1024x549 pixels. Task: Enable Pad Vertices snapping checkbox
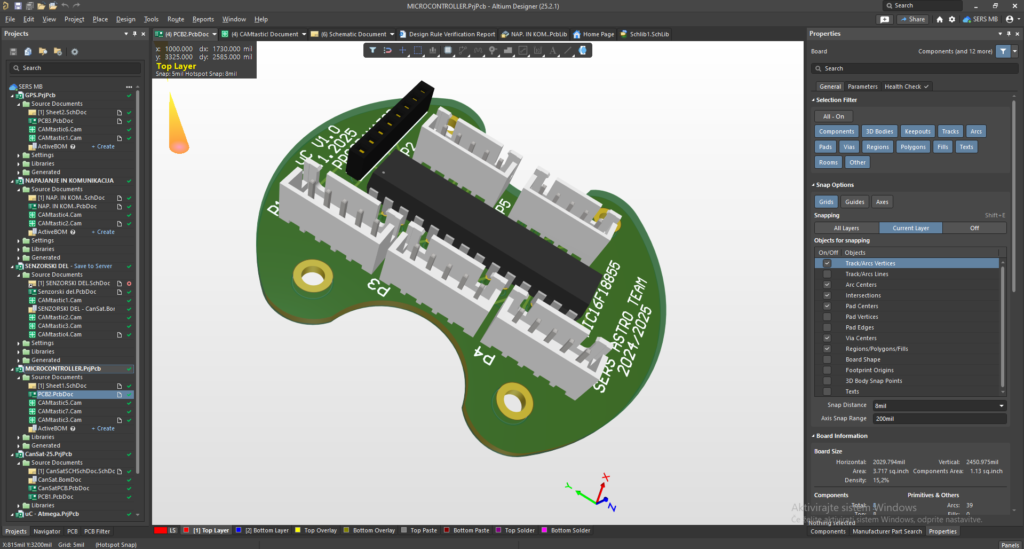[826, 316]
